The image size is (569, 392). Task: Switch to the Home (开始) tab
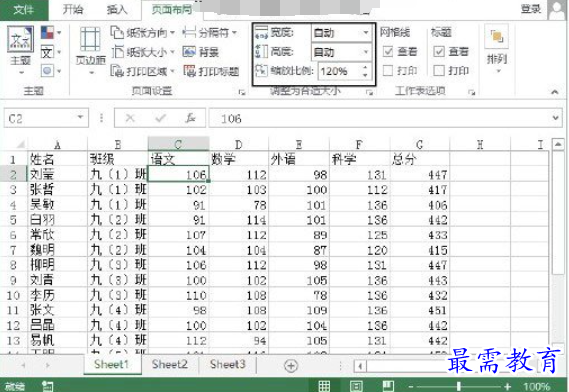point(73,9)
